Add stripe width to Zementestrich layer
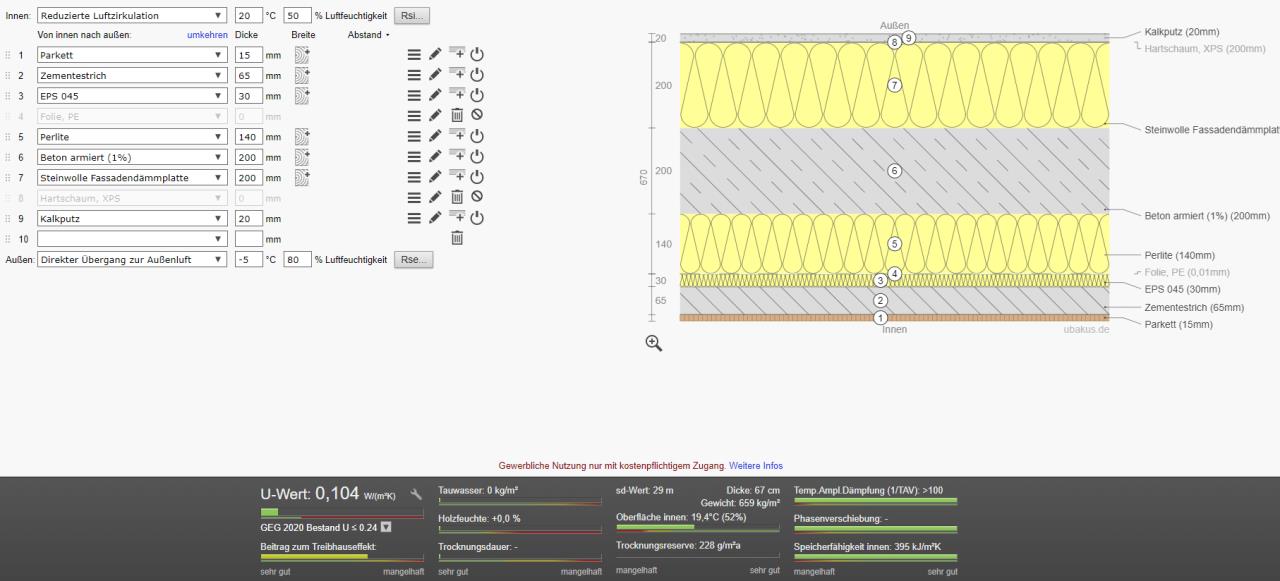1280x581 pixels. (302, 75)
